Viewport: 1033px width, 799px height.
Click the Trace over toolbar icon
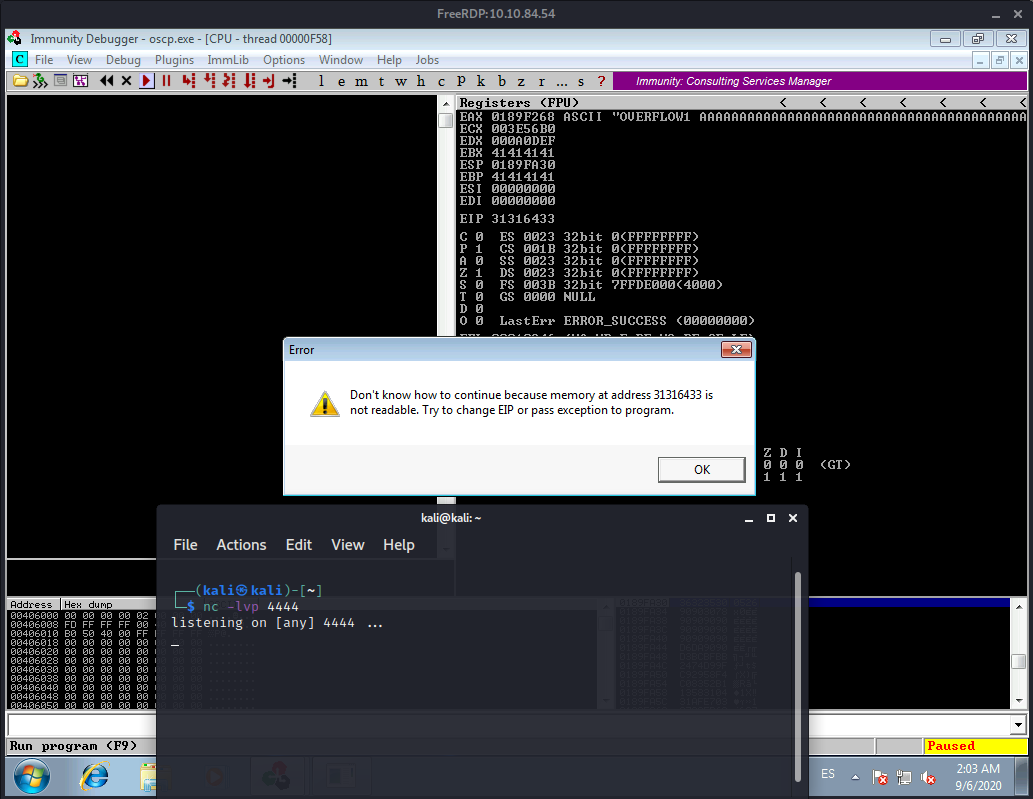click(249, 81)
